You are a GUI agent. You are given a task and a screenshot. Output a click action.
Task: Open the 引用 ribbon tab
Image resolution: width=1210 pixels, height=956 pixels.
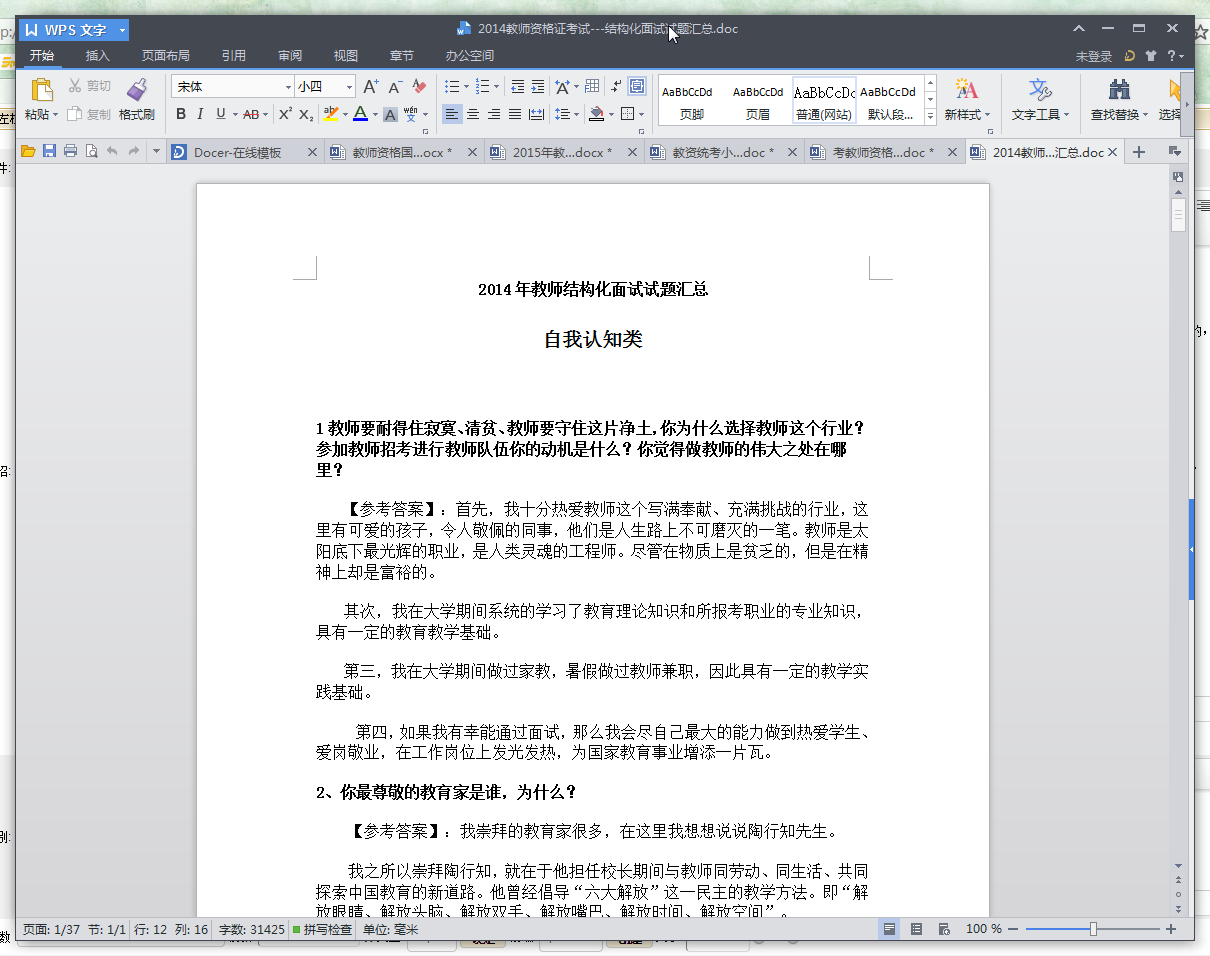[234, 56]
